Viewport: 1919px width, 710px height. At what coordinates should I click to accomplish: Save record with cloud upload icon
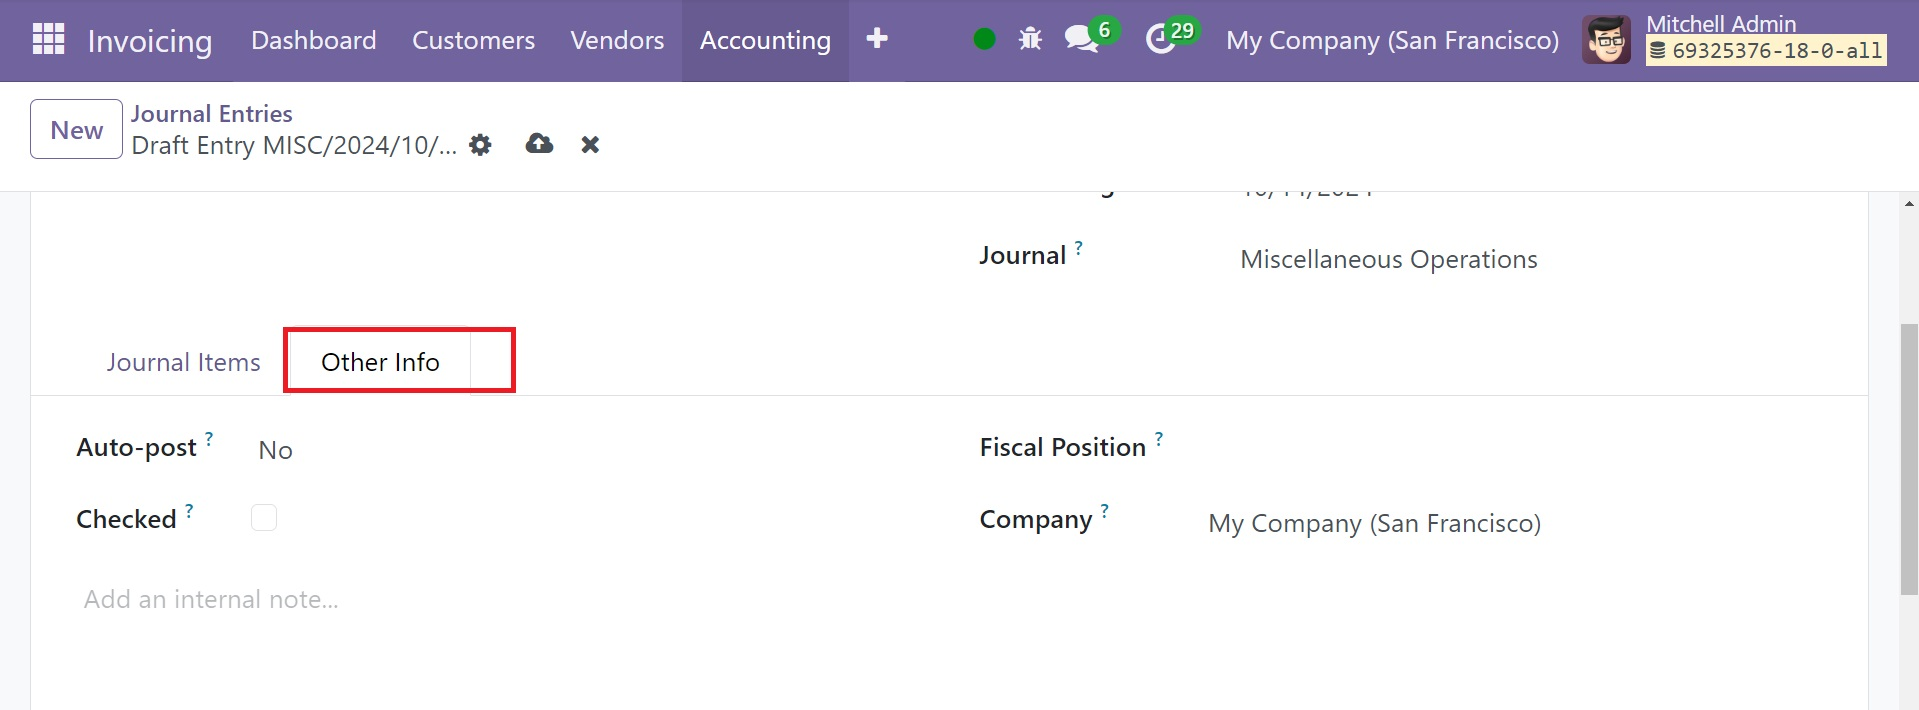tap(539, 144)
